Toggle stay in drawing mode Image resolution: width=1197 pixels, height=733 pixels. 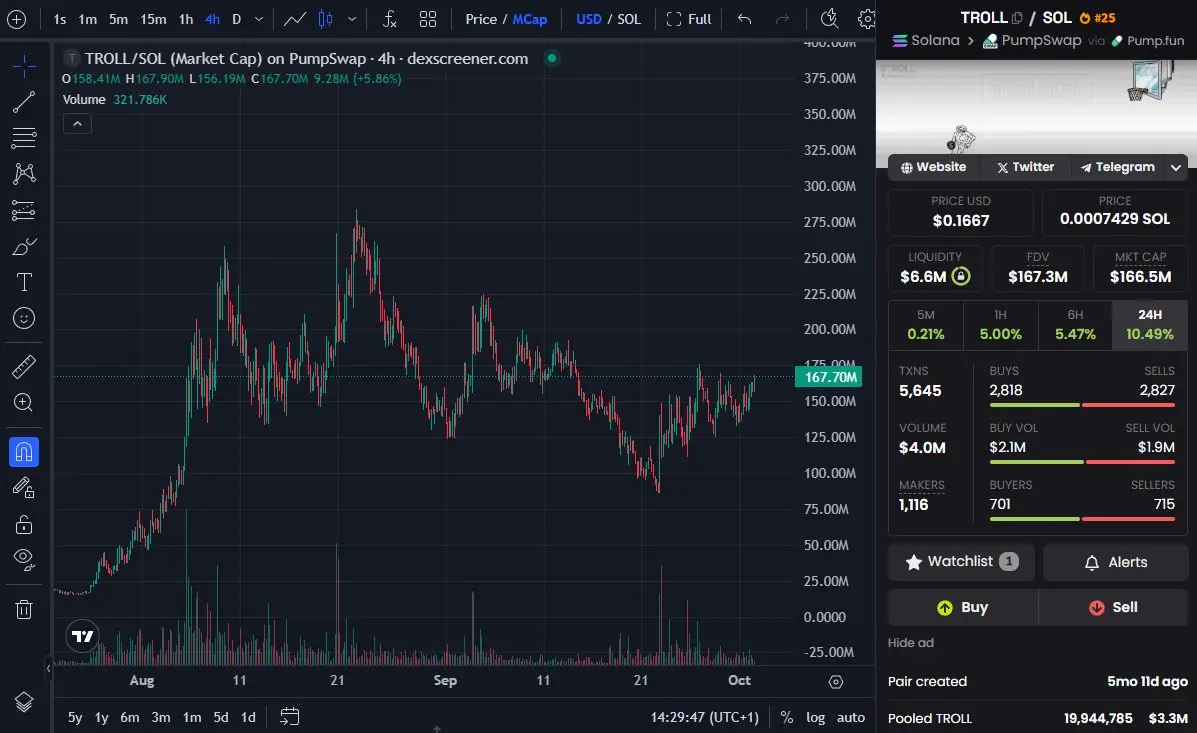[x=24, y=488]
